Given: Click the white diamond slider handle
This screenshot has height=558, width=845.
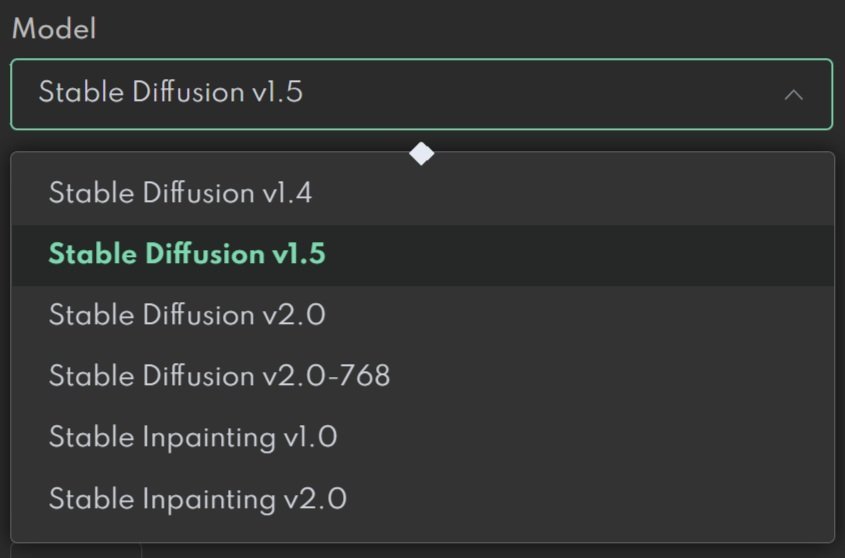Looking at the screenshot, I should (421, 154).
